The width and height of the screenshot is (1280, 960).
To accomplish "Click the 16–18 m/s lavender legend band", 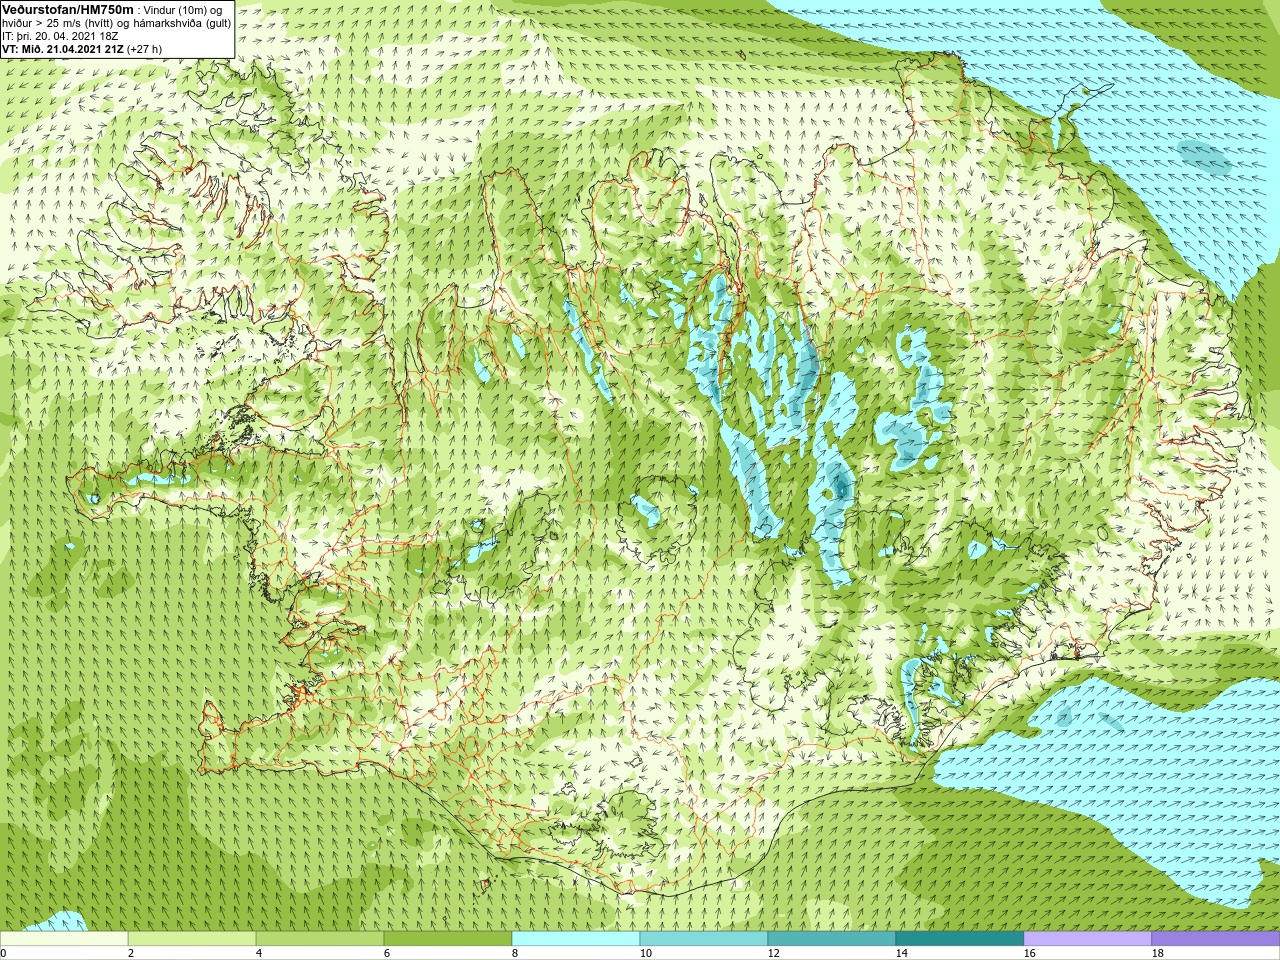I will (x=1088, y=939).
